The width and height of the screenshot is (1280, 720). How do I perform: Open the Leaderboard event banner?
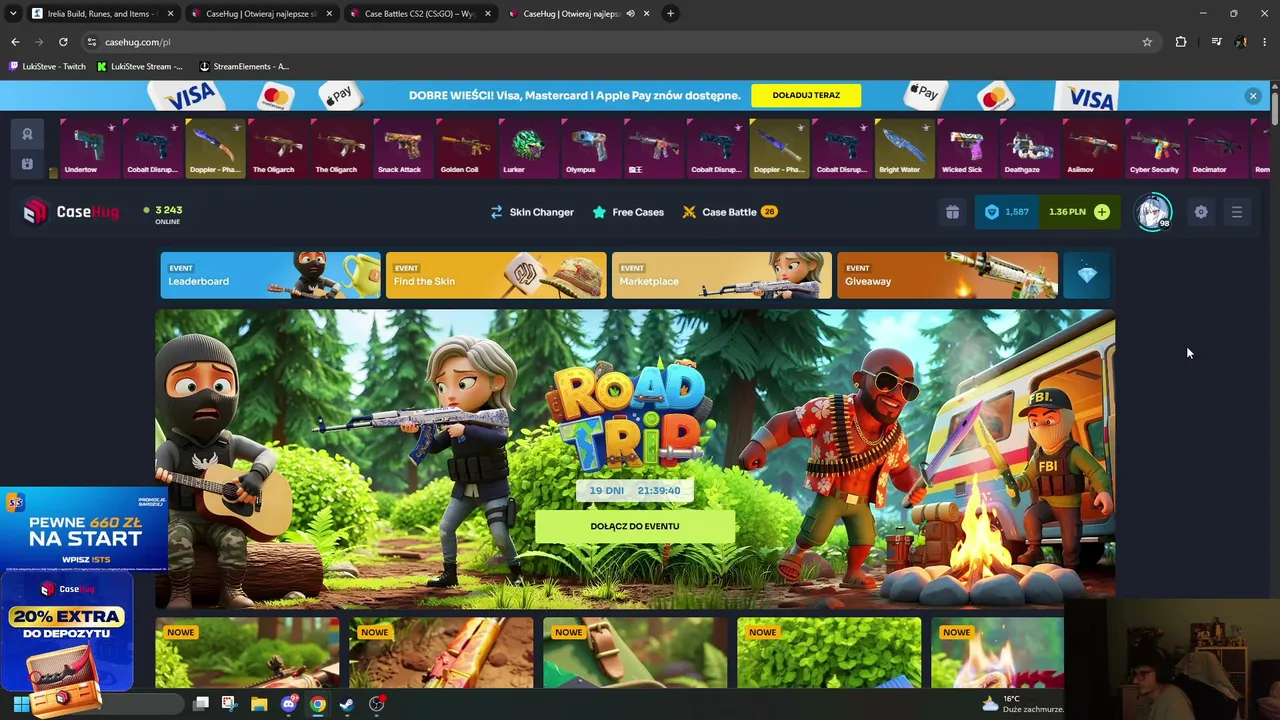click(270, 275)
